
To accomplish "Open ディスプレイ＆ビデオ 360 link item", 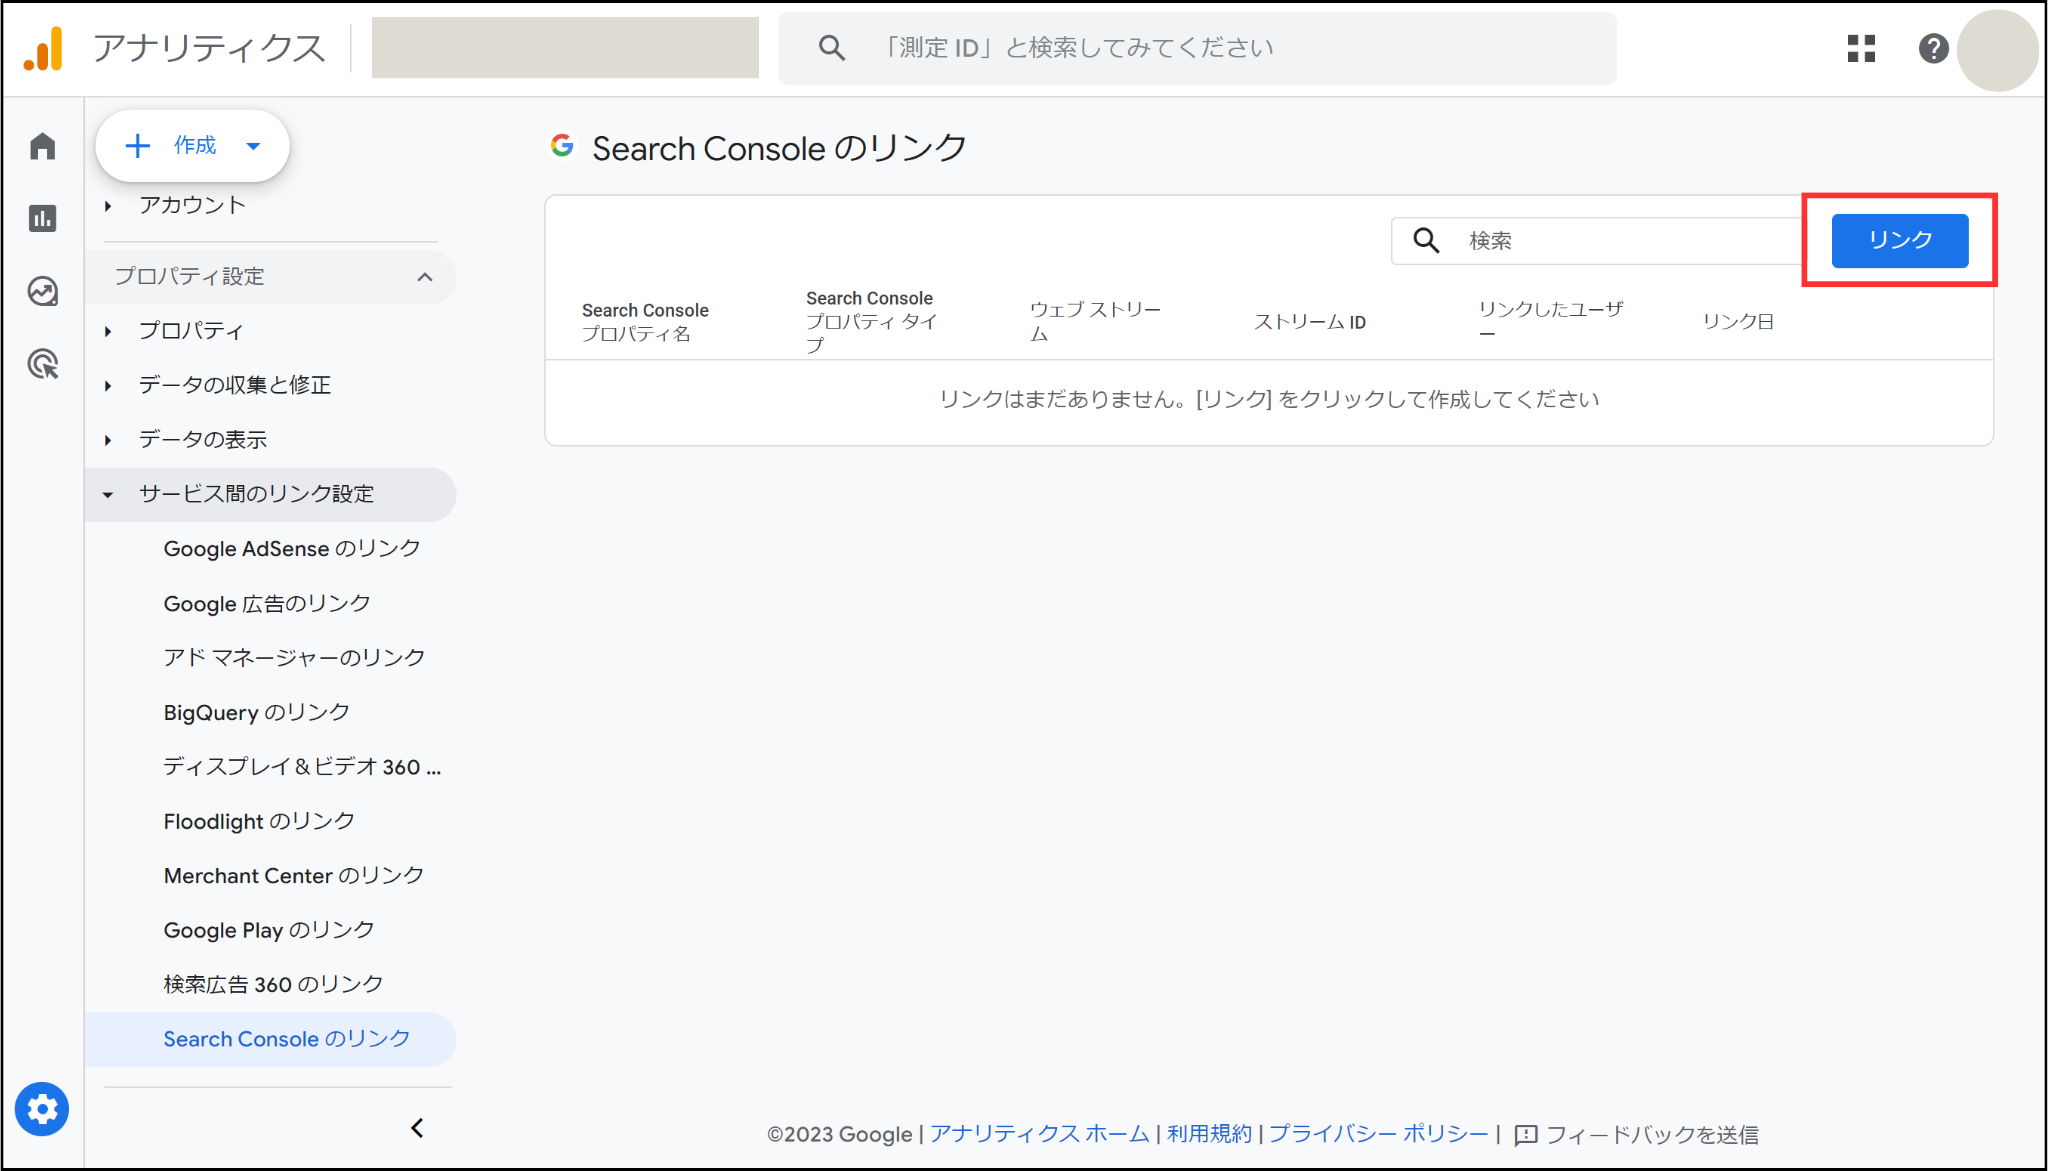I will 302,767.
